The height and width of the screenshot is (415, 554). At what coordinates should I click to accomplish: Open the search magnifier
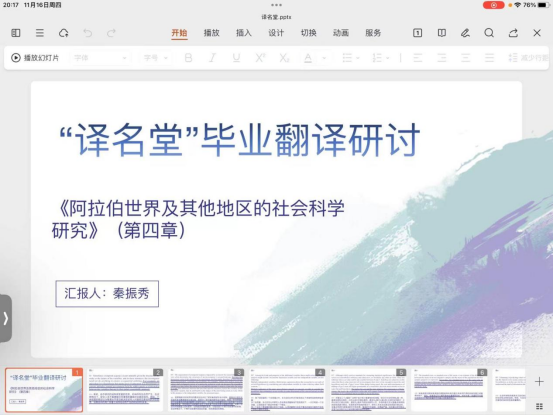point(489,33)
